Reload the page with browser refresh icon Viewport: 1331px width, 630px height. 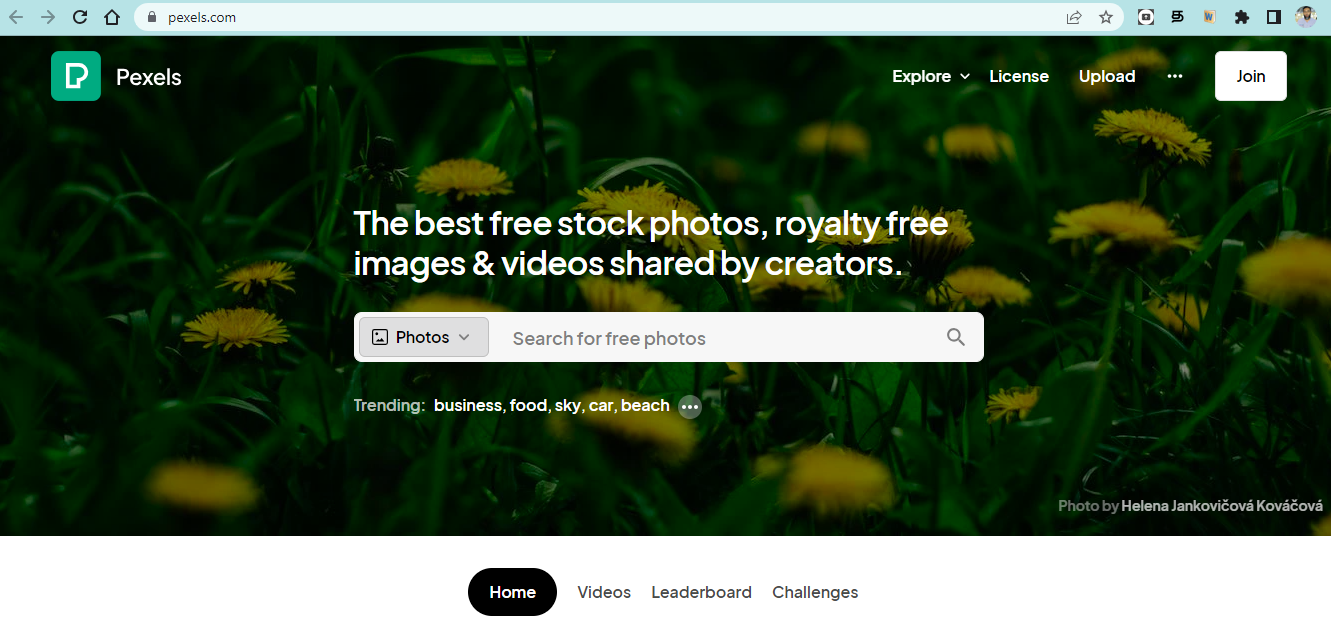80,17
